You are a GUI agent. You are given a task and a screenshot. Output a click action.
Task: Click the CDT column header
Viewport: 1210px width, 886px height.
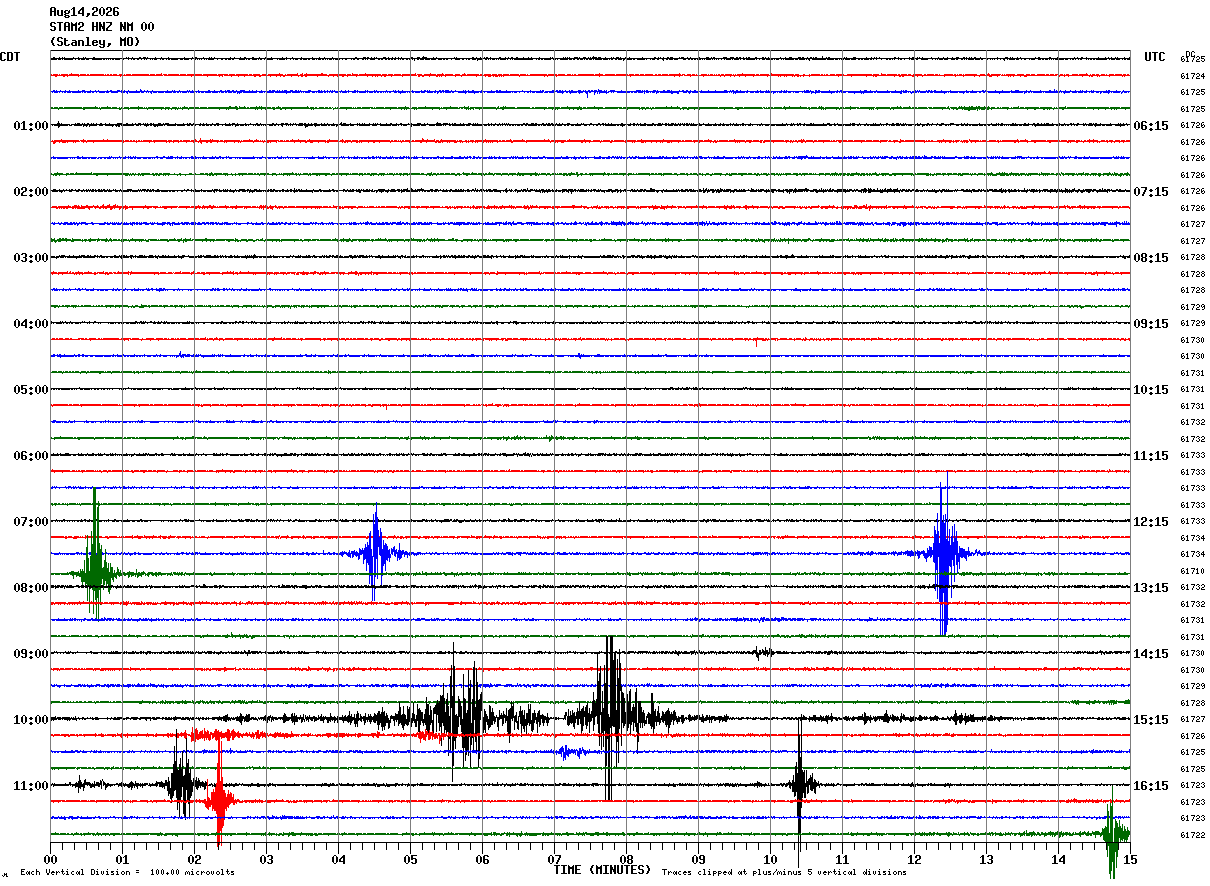[10, 57]
